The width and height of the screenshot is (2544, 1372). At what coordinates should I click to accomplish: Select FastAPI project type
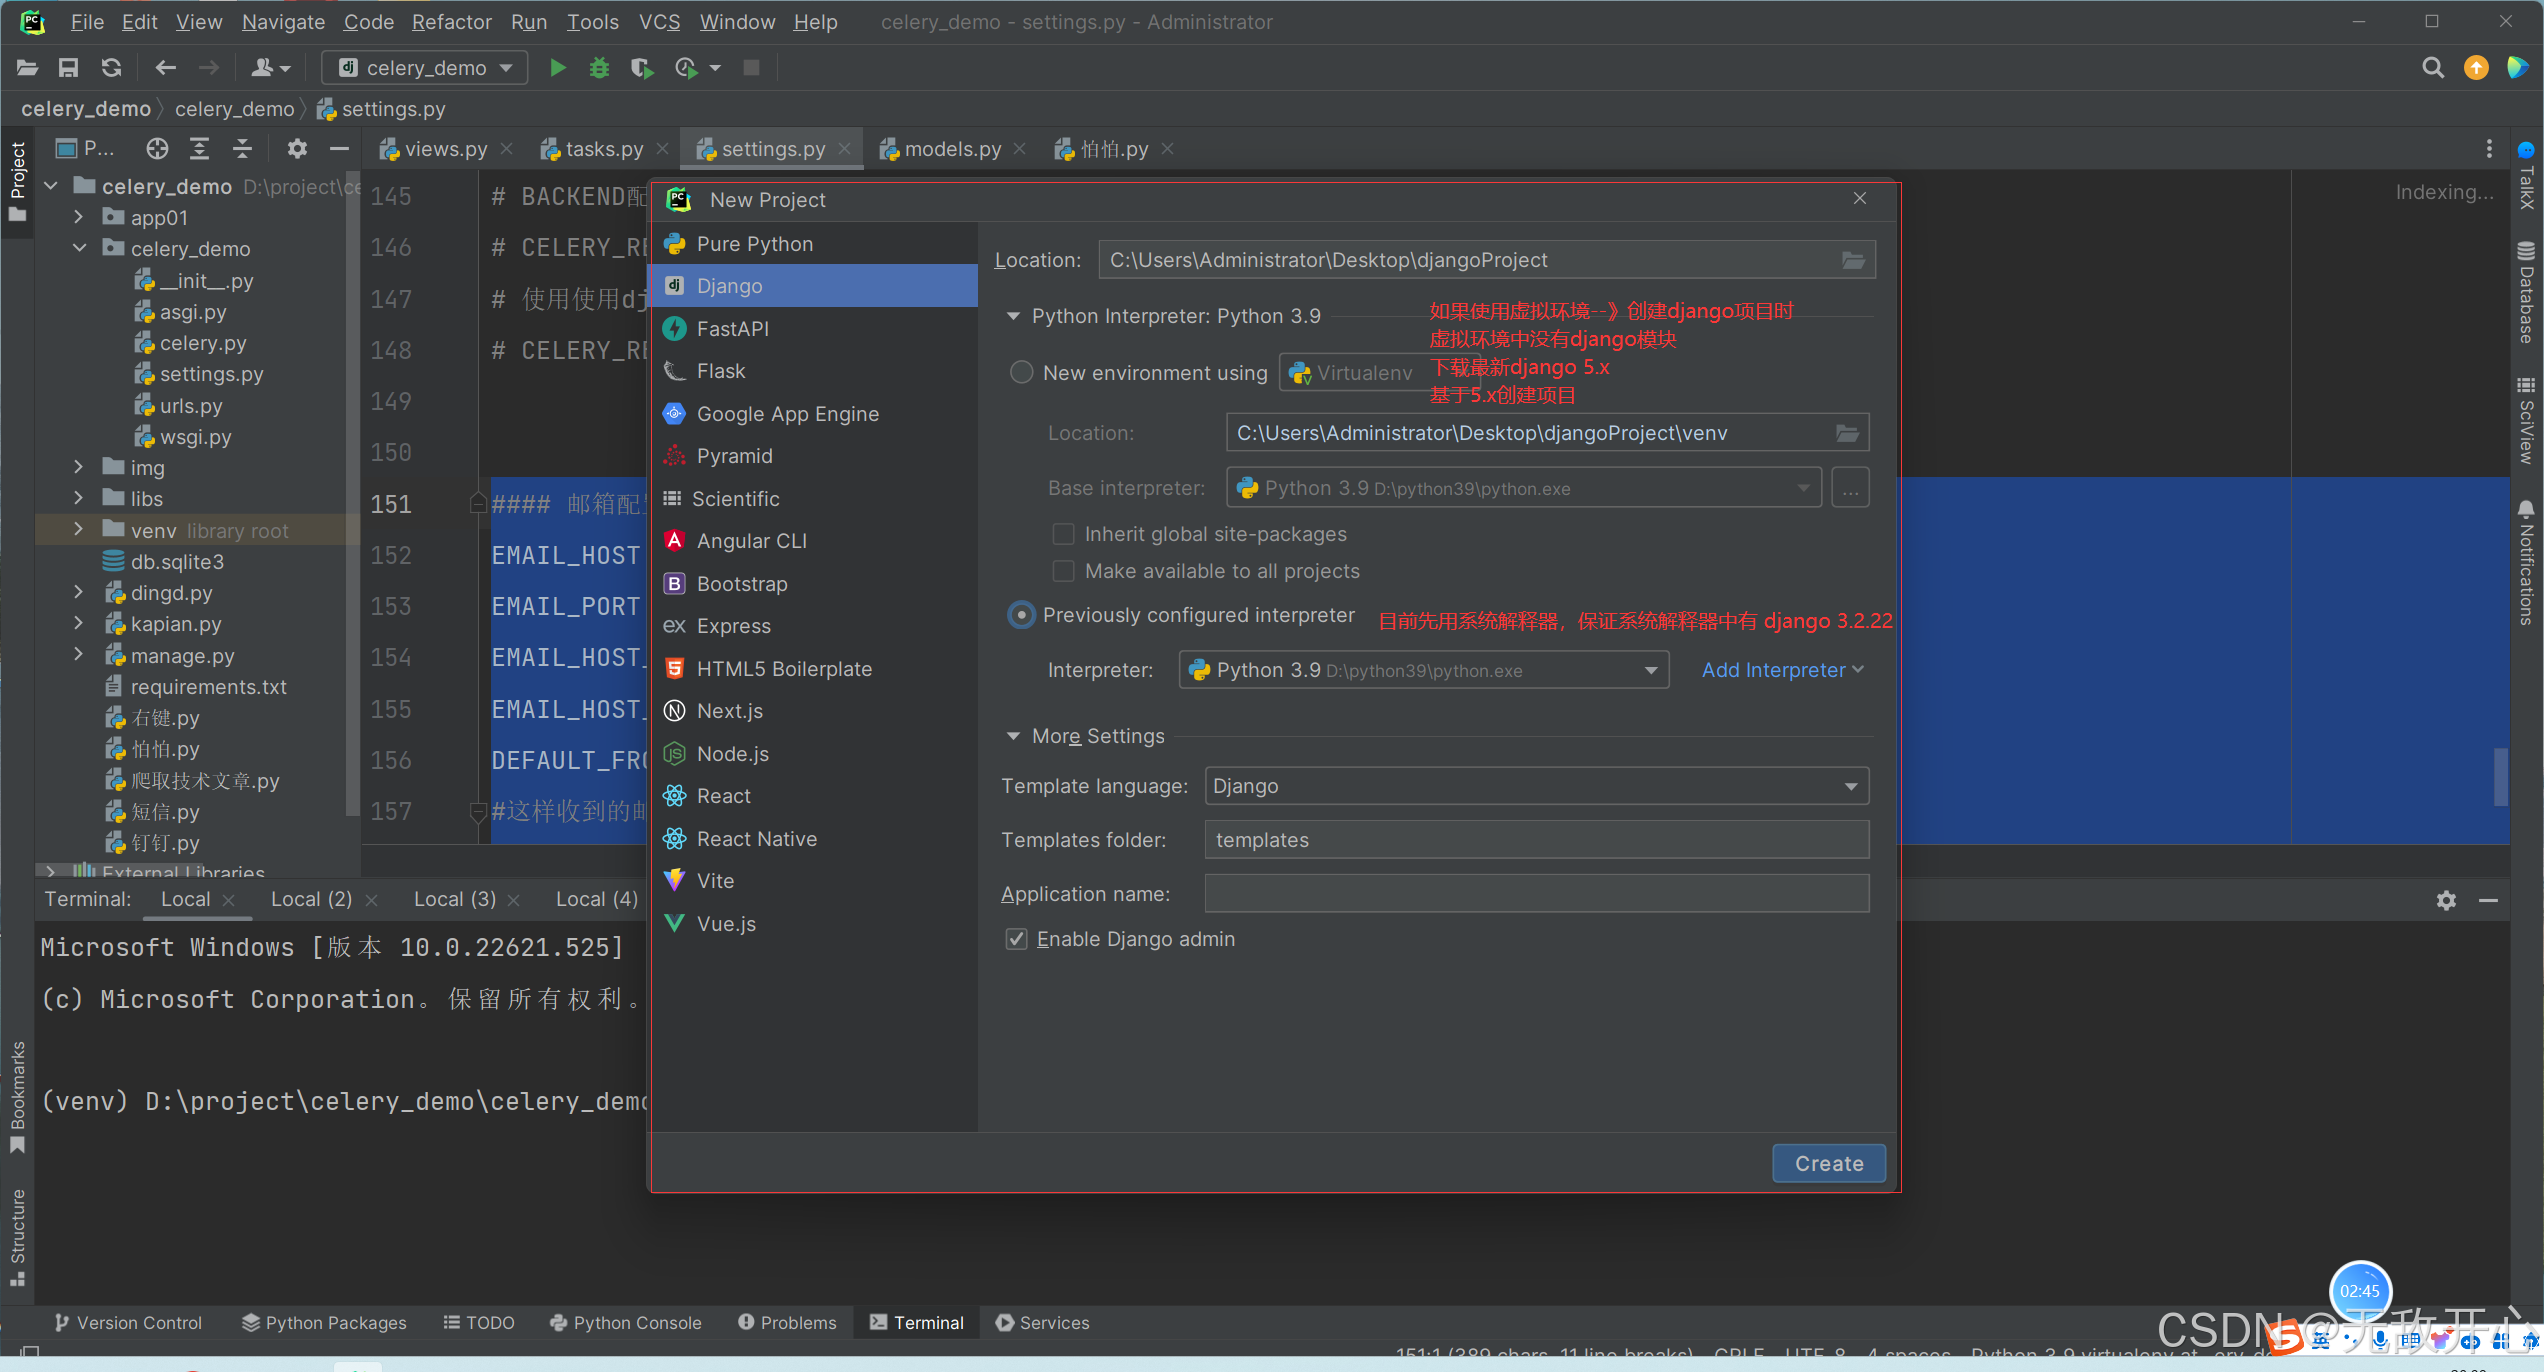click(813, 328)
